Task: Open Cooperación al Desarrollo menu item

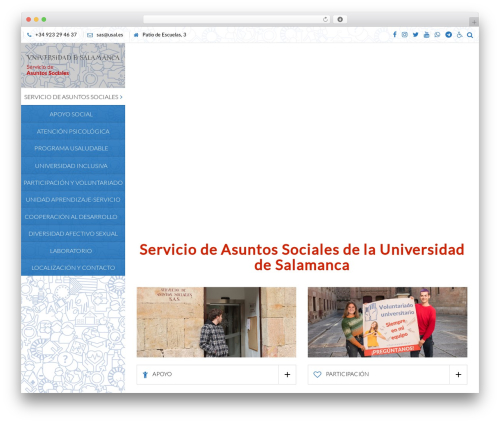Action: coord(73,217)
